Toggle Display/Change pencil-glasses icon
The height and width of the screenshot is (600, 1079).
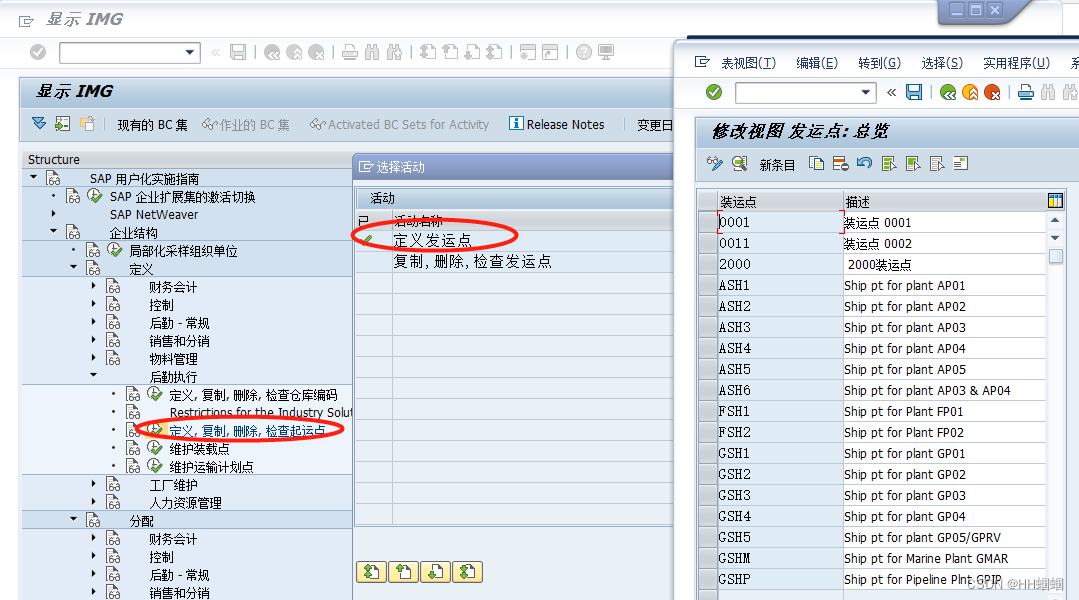point(715,164)
